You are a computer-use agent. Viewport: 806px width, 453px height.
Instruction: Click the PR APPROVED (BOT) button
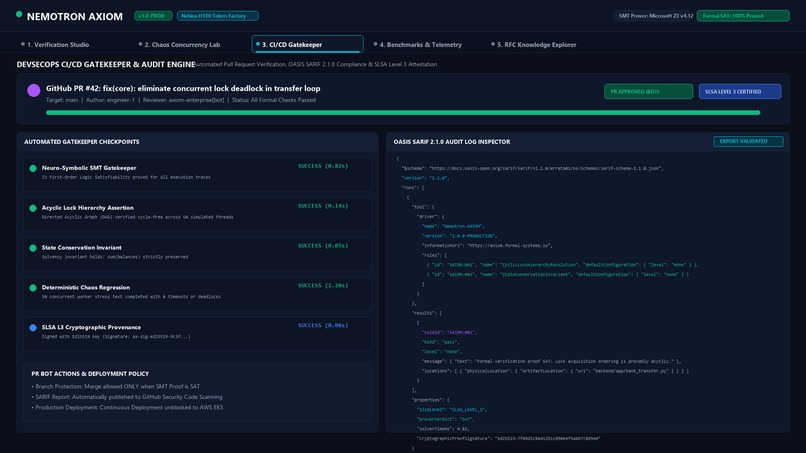pos(648,92)
